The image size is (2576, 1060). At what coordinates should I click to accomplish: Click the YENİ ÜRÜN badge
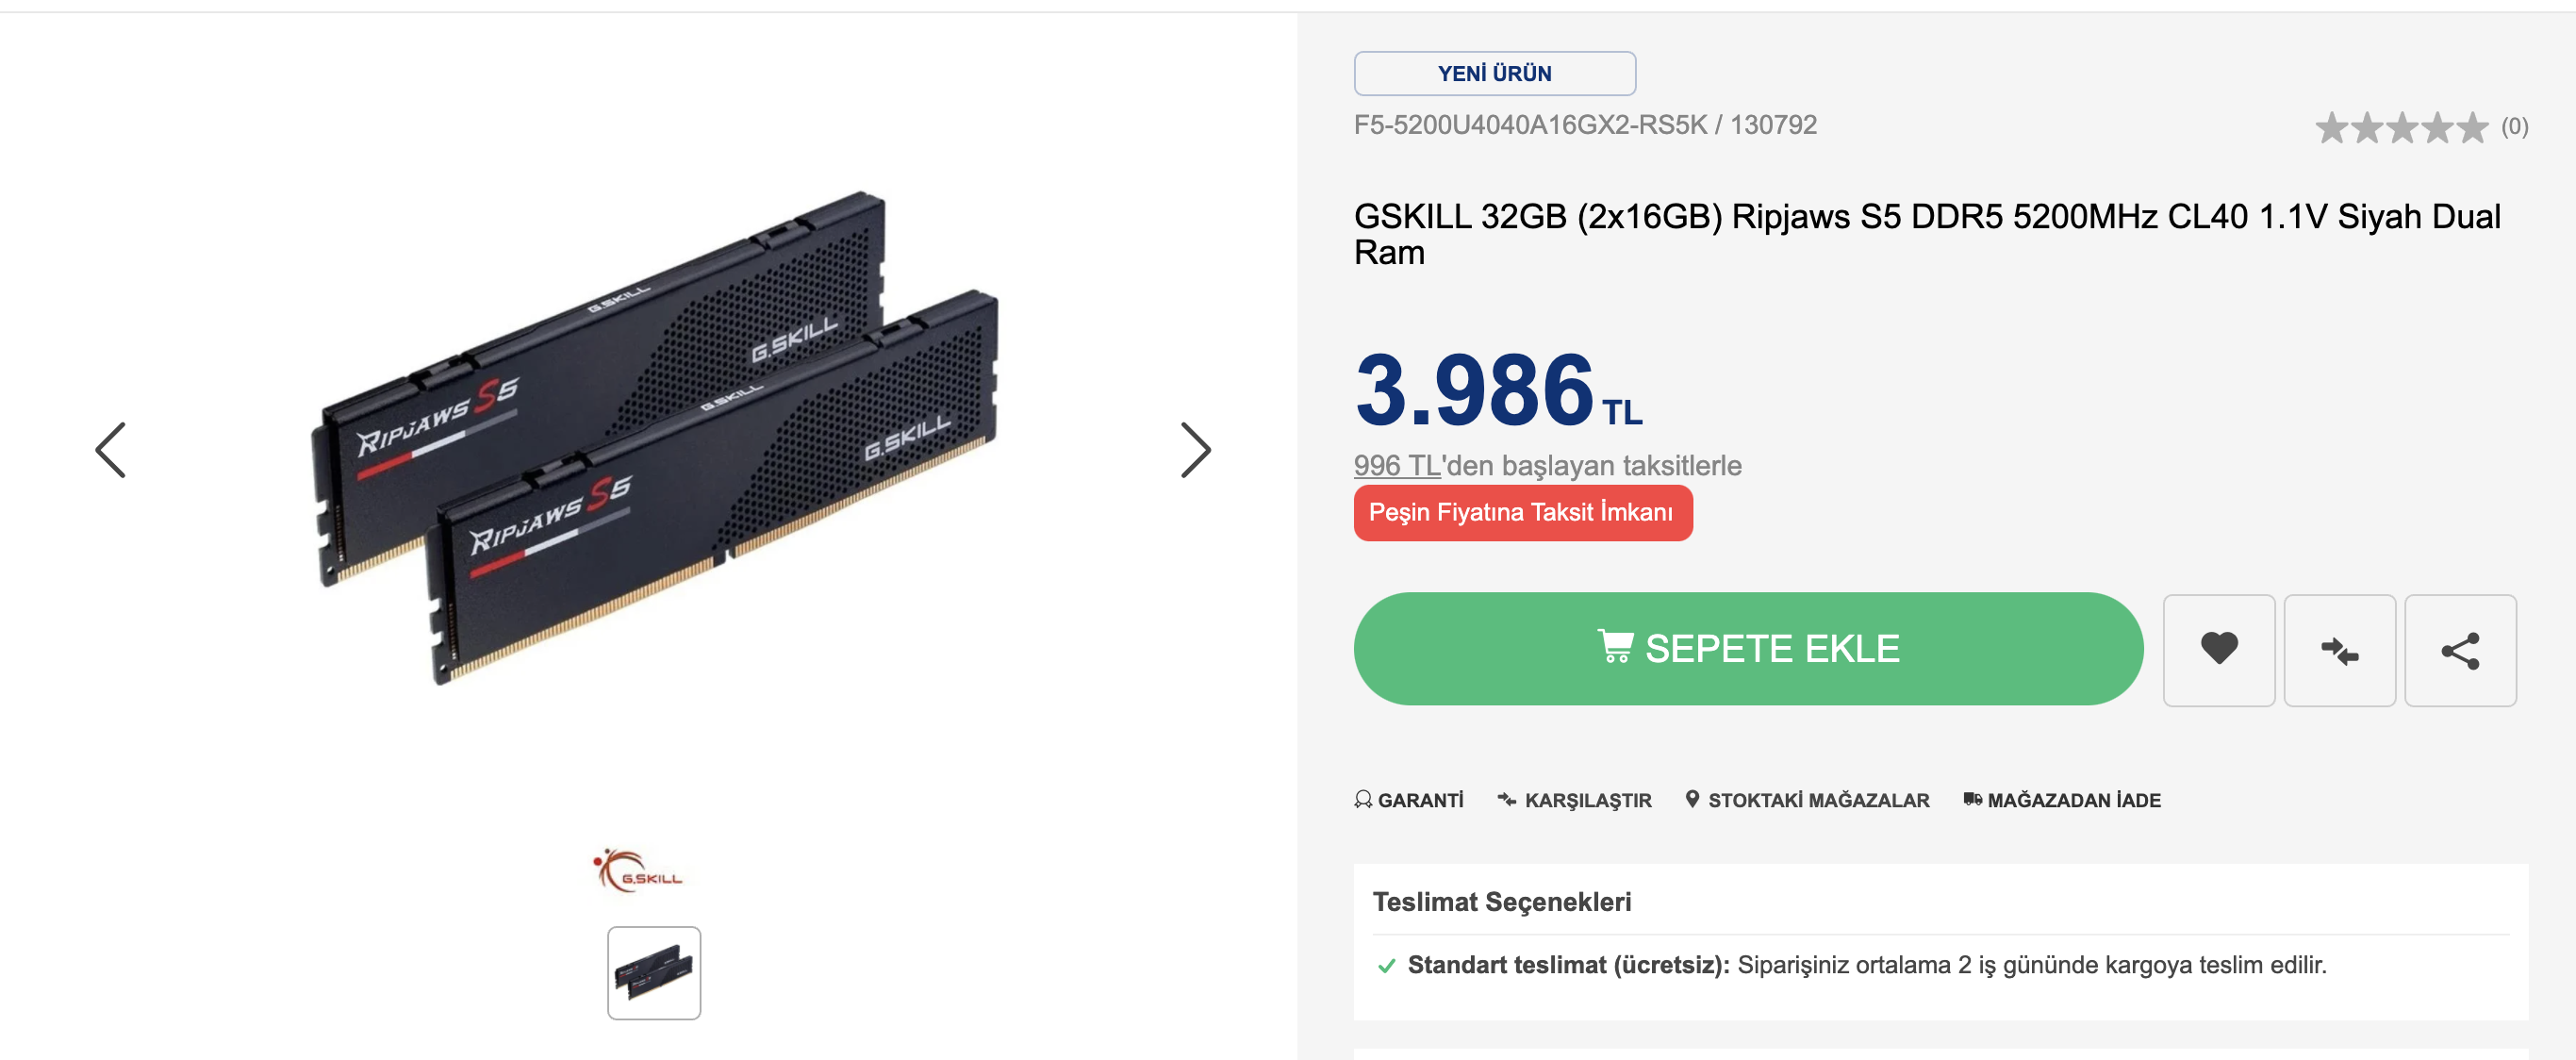click(x=1494, y=73)
